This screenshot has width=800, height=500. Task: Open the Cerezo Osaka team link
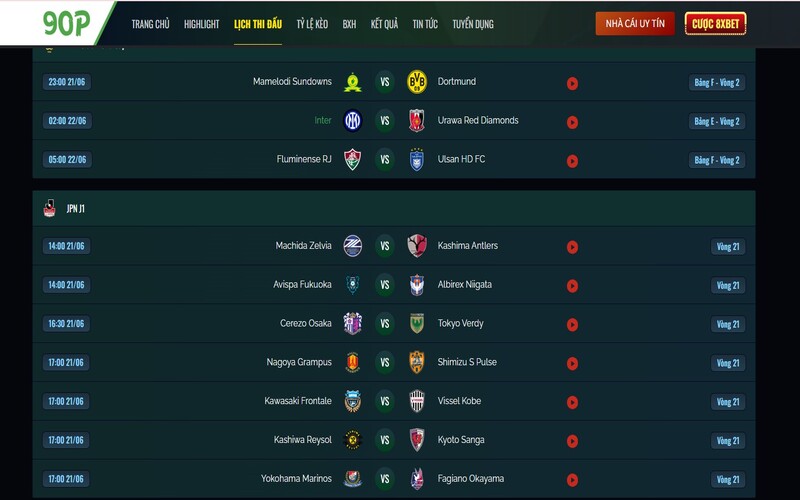(x=305, y=324)
